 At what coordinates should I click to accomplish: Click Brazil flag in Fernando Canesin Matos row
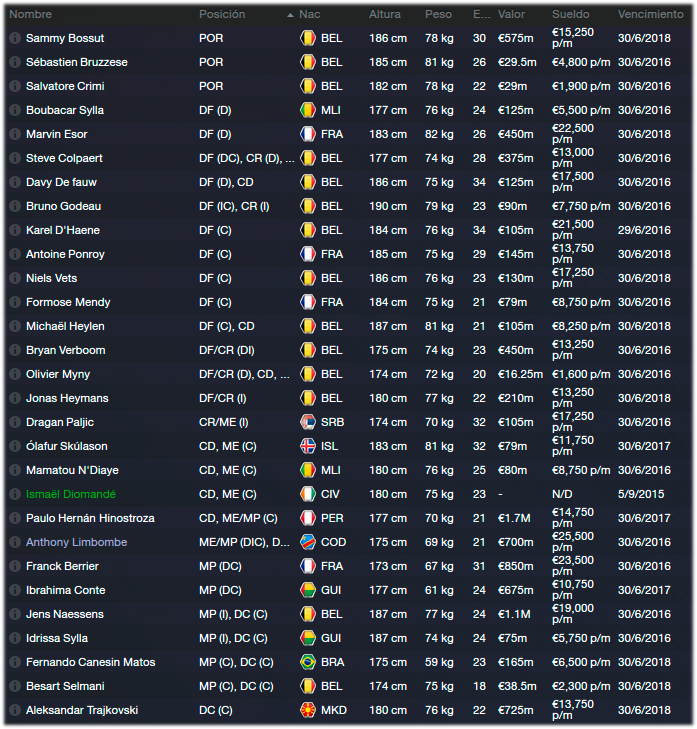pos(308,663)
